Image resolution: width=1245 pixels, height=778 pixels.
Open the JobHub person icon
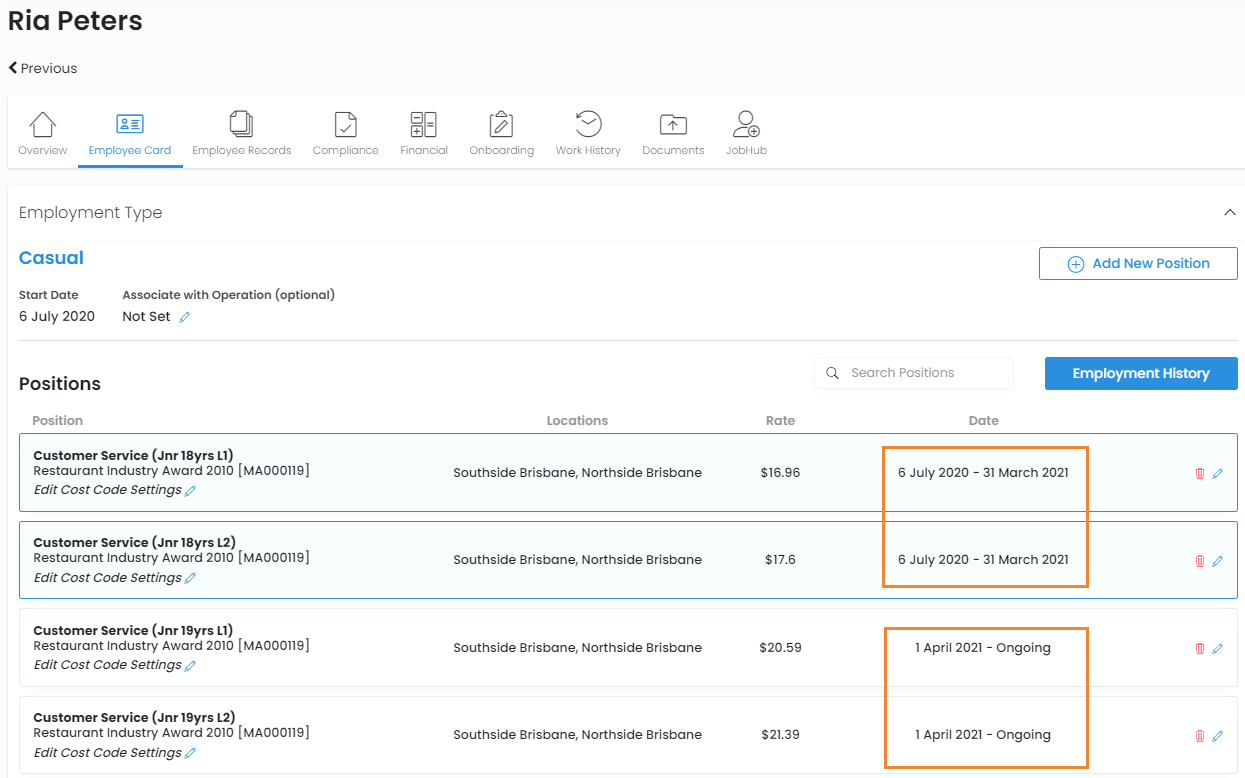[x=746, y=133]
